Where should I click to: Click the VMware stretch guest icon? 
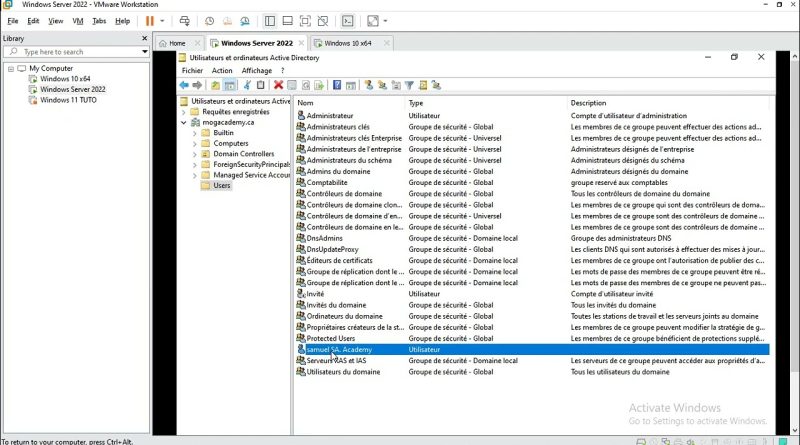point(373,21)
